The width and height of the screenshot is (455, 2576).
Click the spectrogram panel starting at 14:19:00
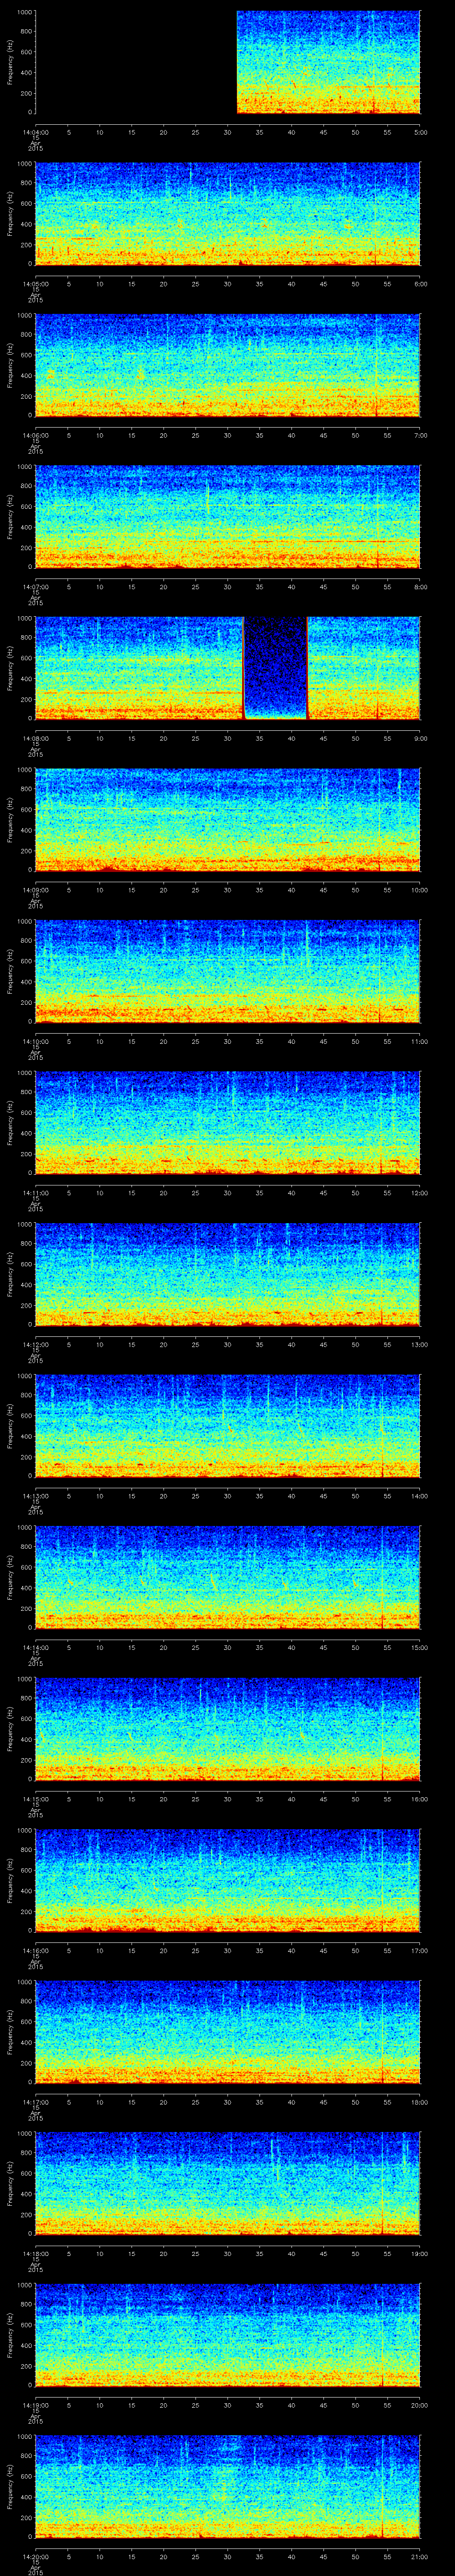click(x=228, y=2335)
